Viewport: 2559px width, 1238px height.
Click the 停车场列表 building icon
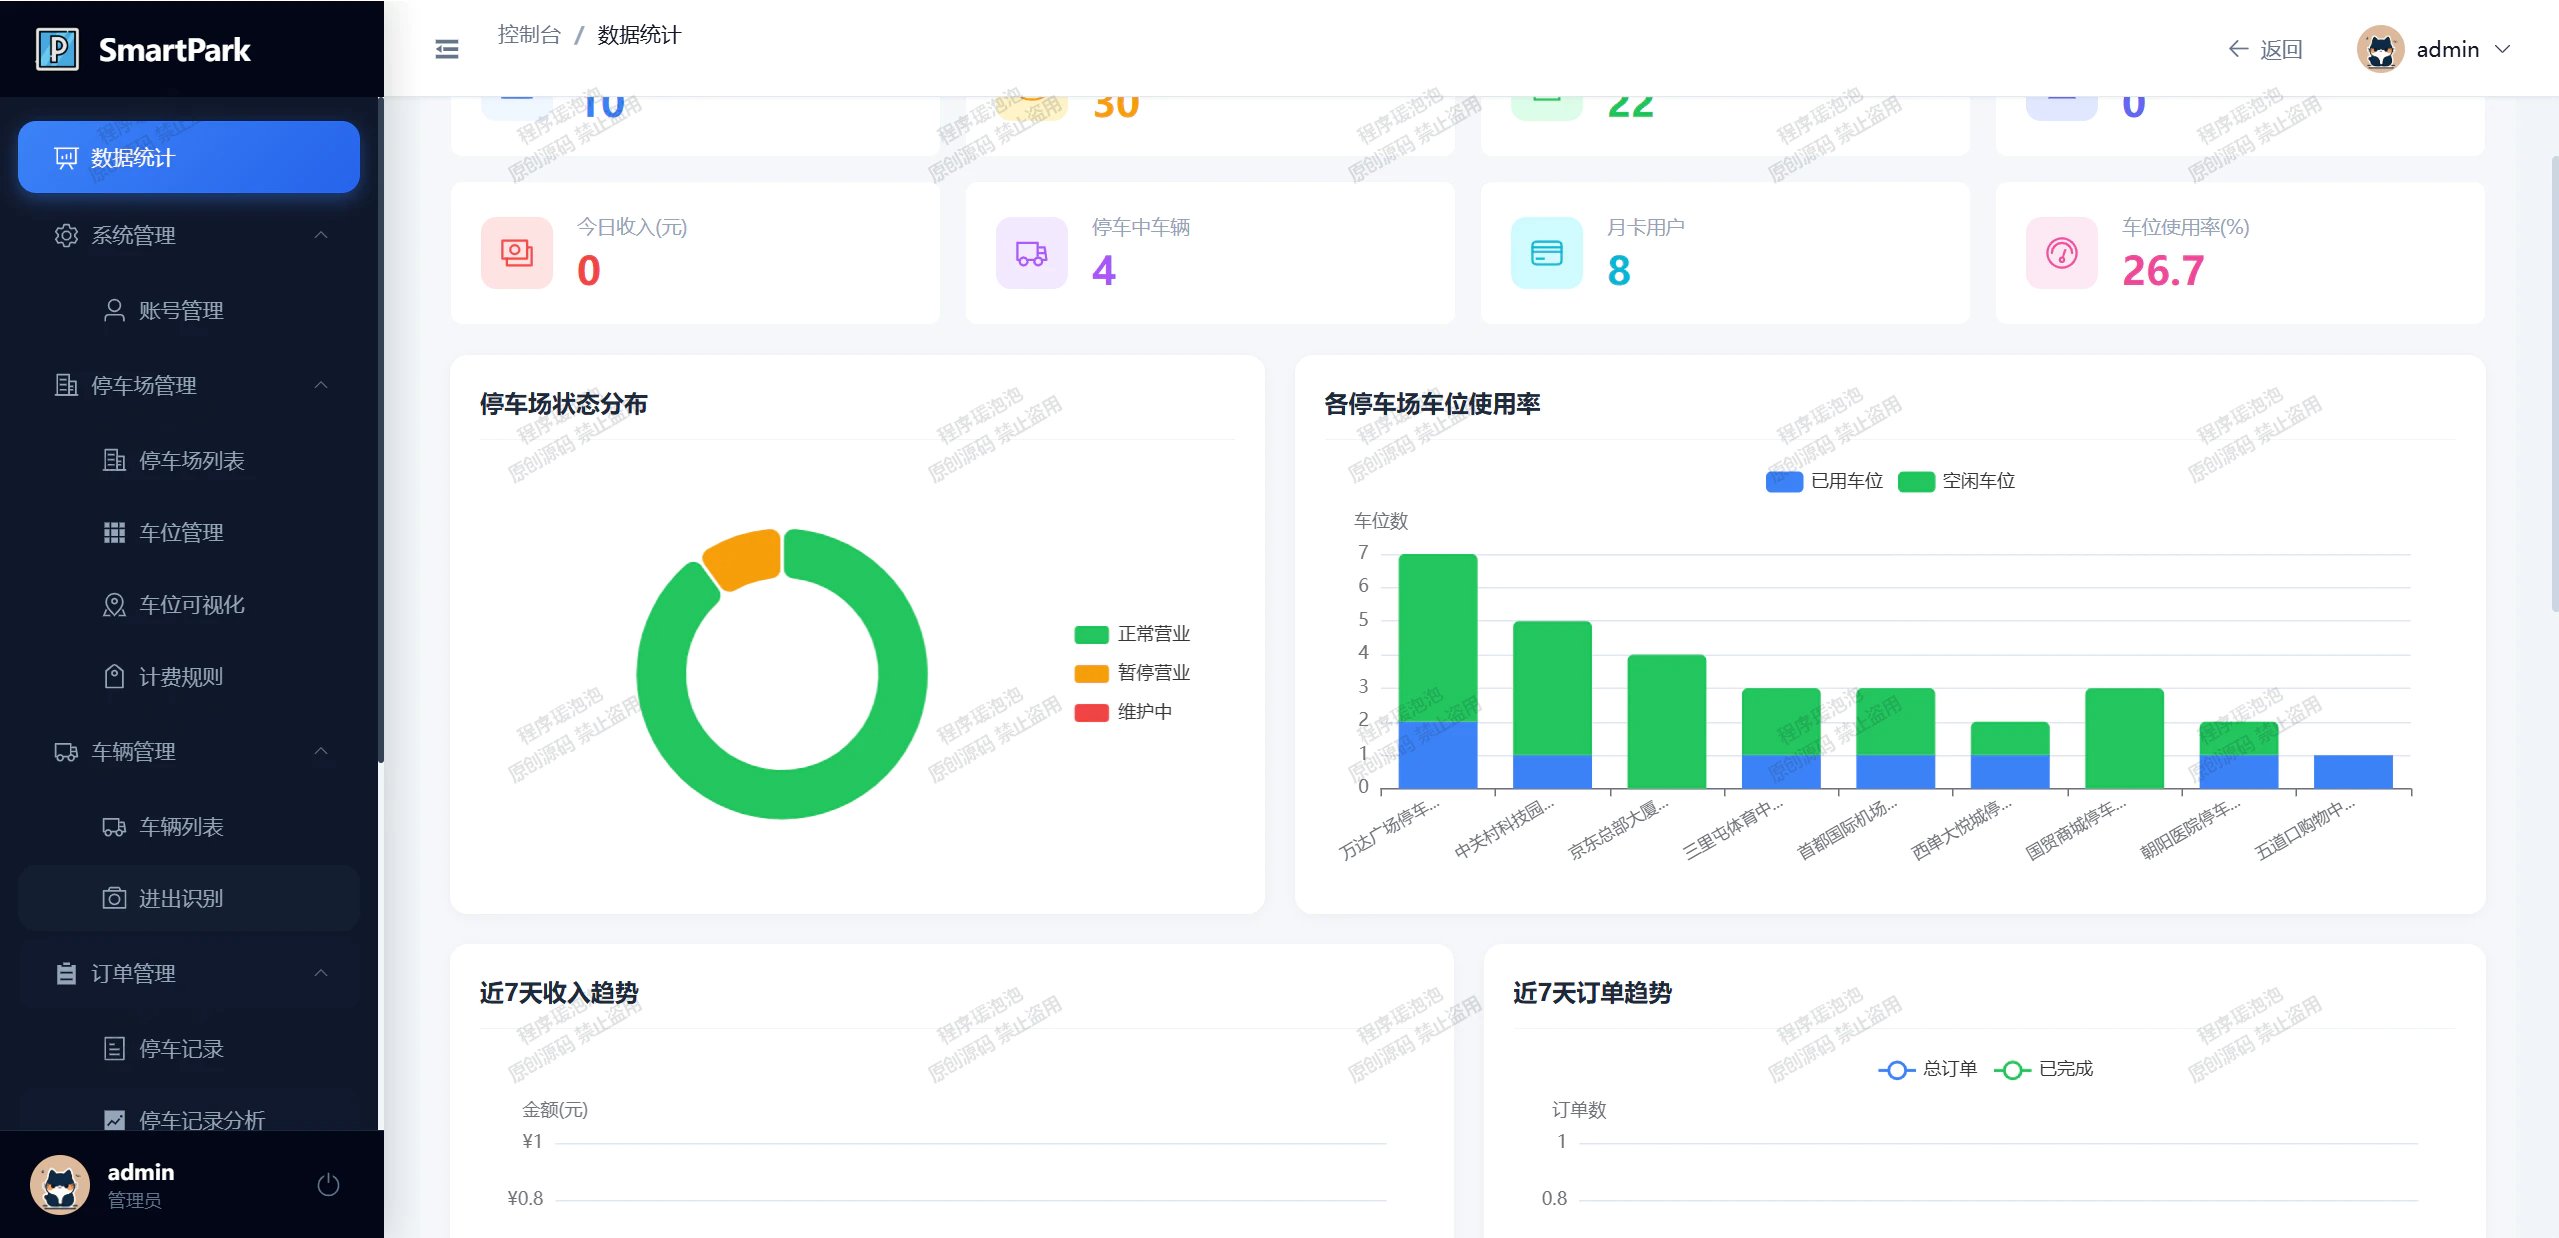pos(114,460)
